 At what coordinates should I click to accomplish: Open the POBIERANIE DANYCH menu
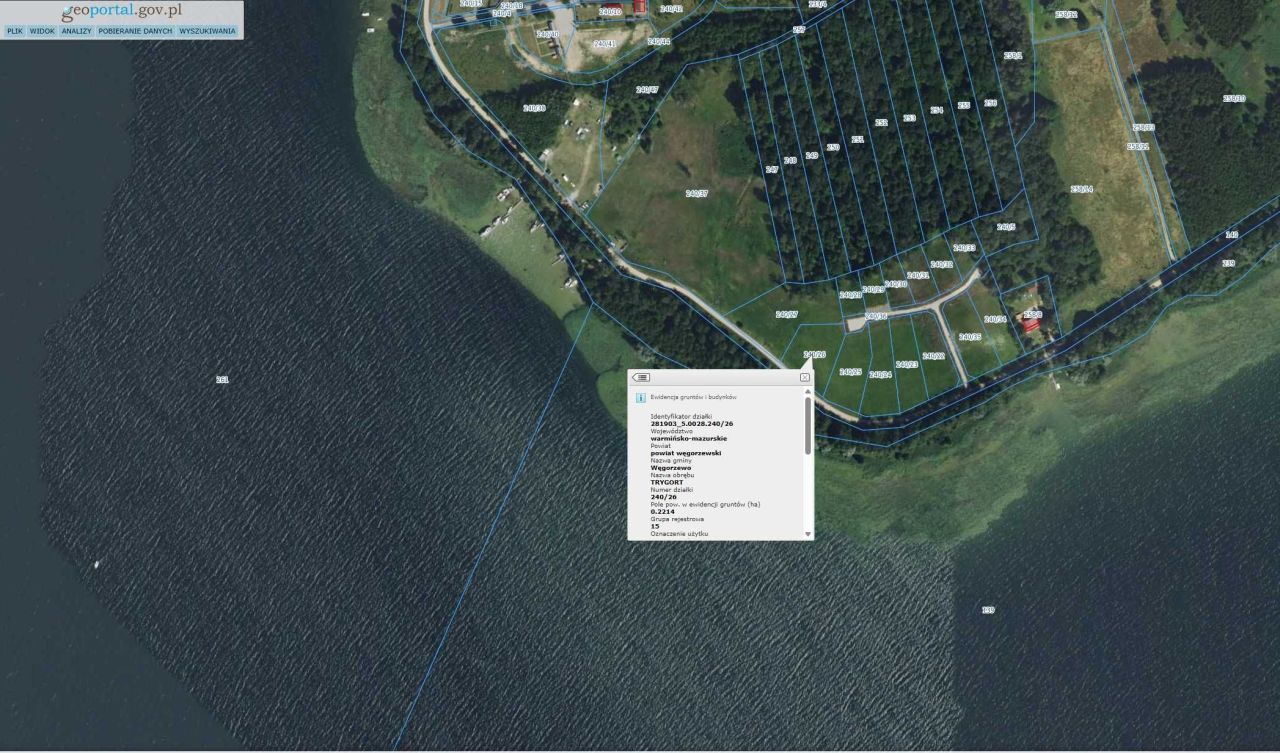tap(135, 31)
